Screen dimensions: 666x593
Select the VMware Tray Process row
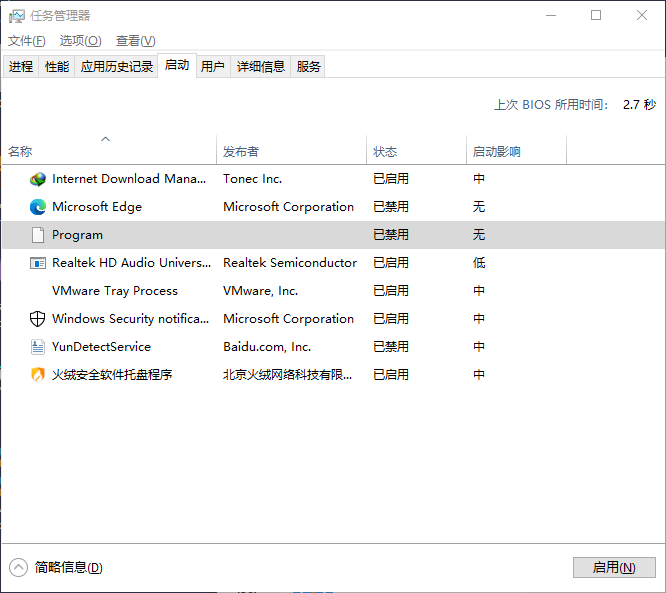[x=115, y=291]
